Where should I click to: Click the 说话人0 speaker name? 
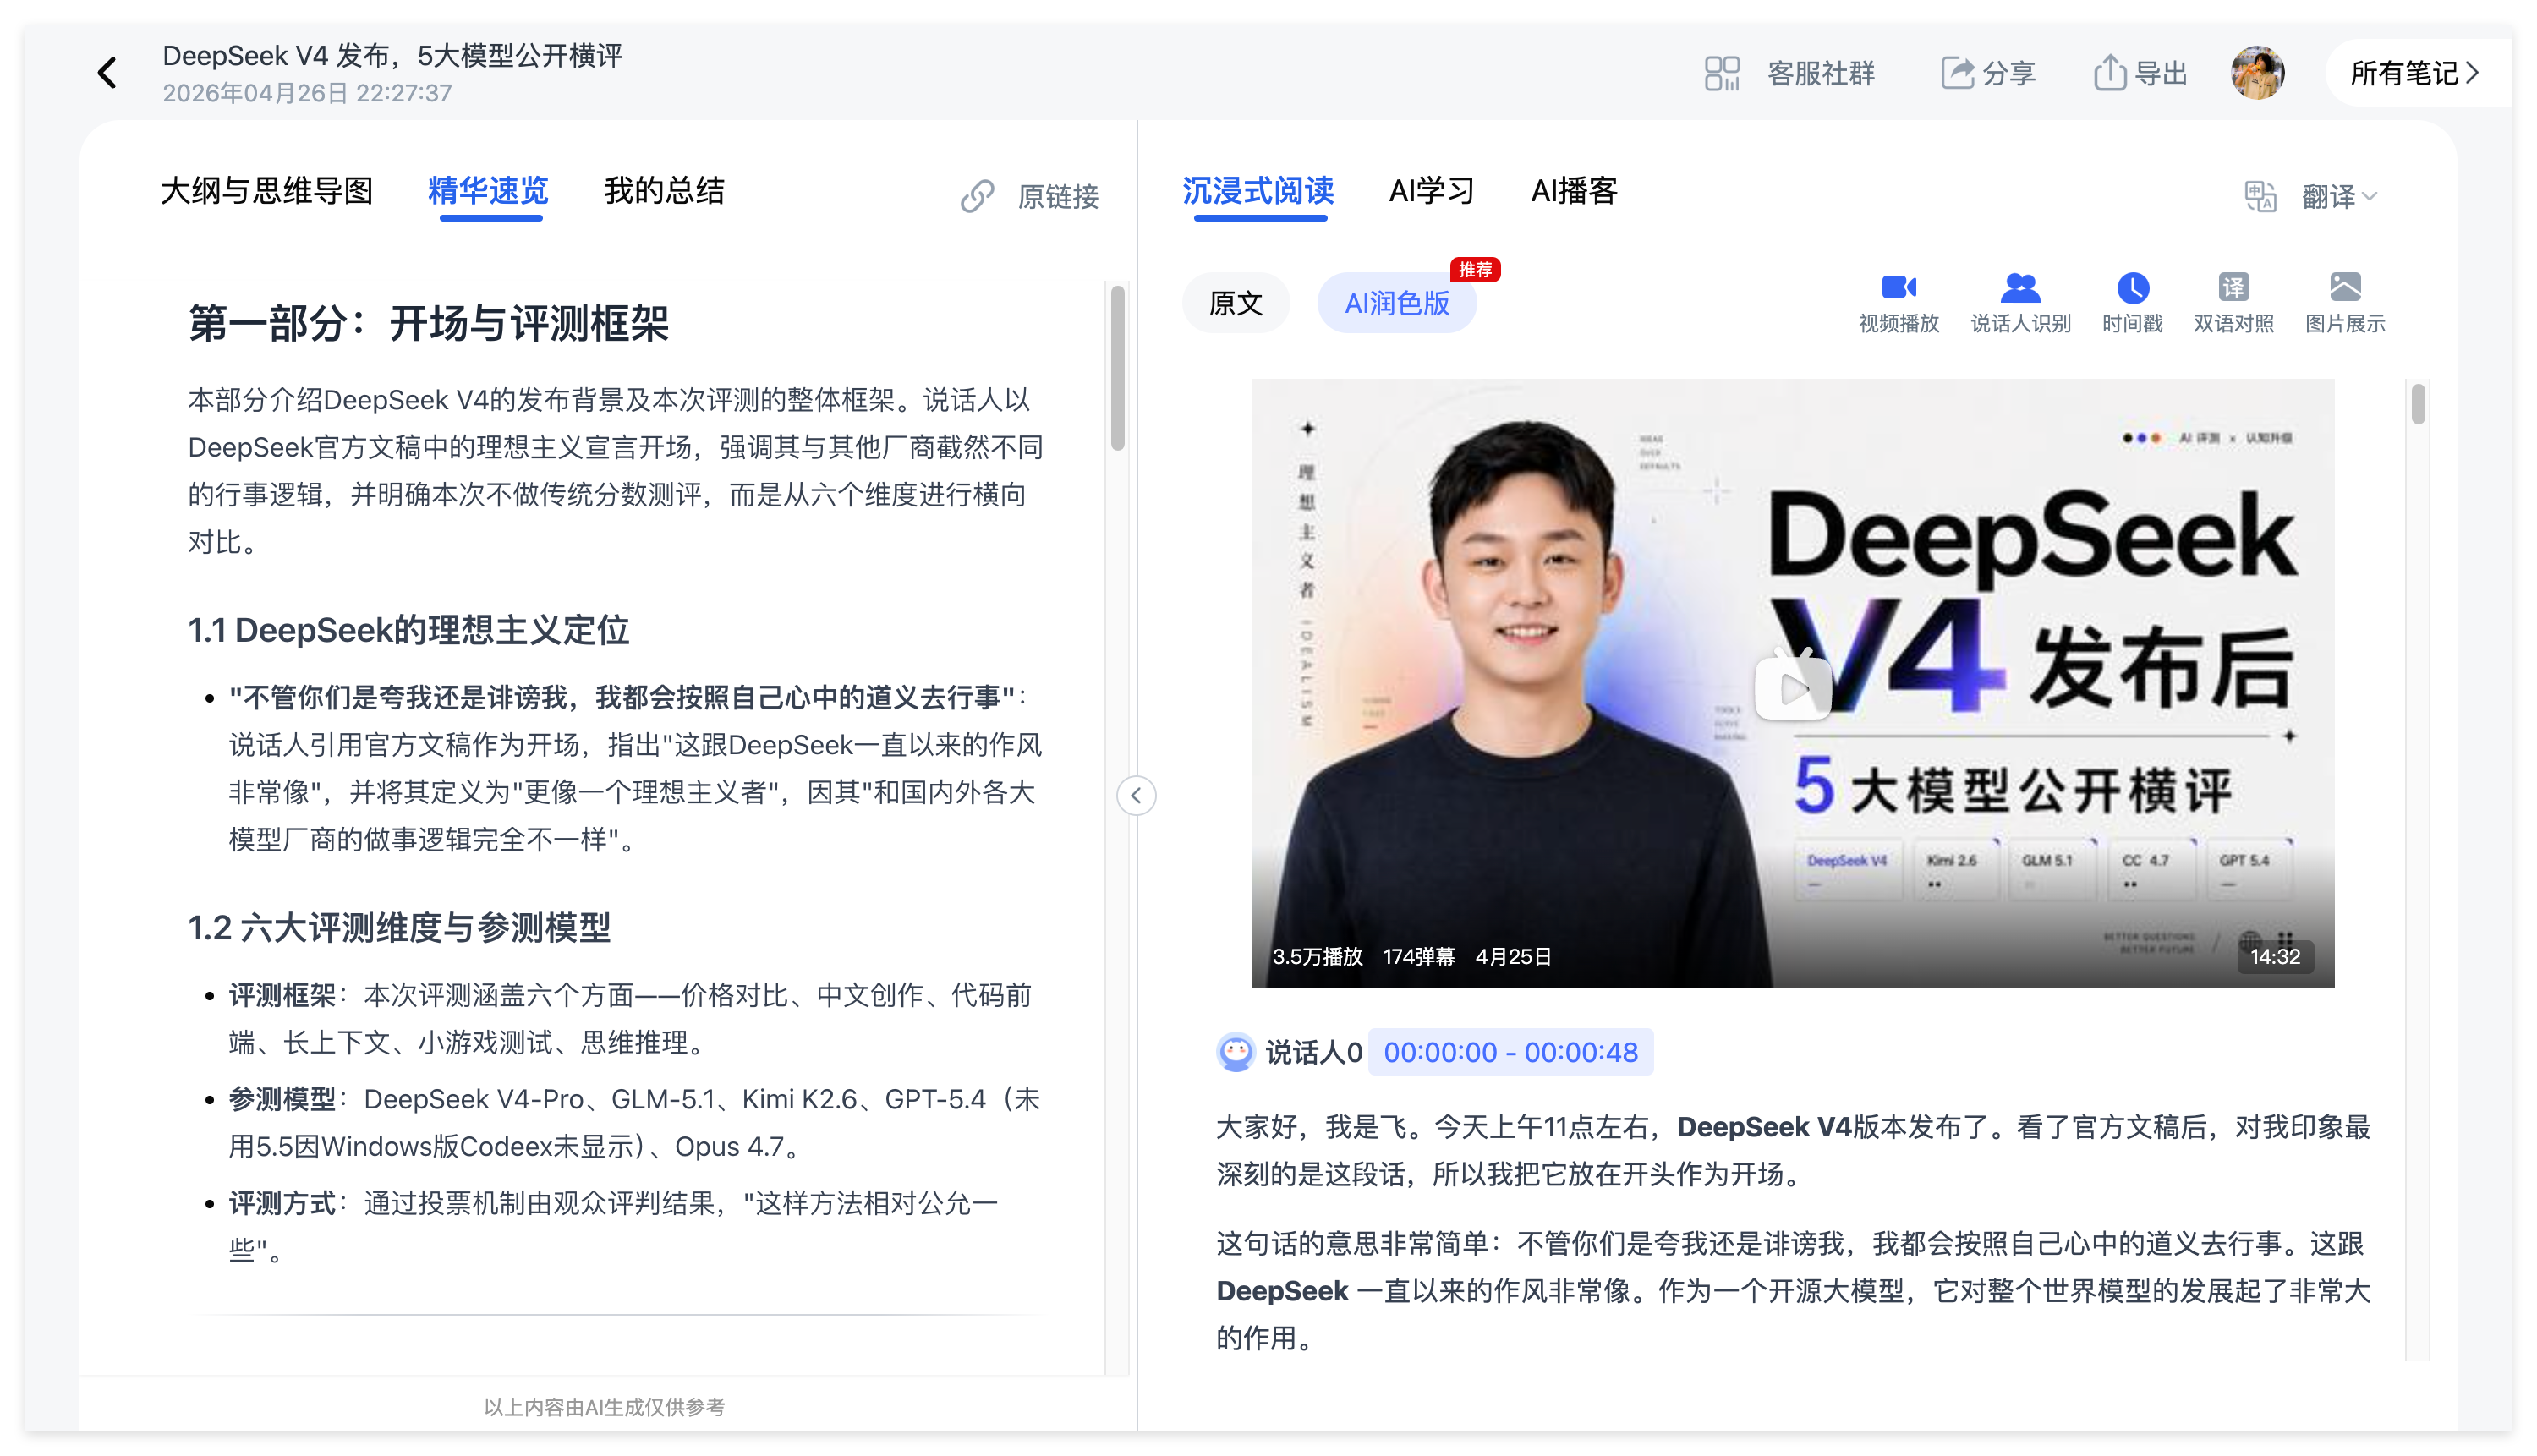[x=1313, y=1052]
